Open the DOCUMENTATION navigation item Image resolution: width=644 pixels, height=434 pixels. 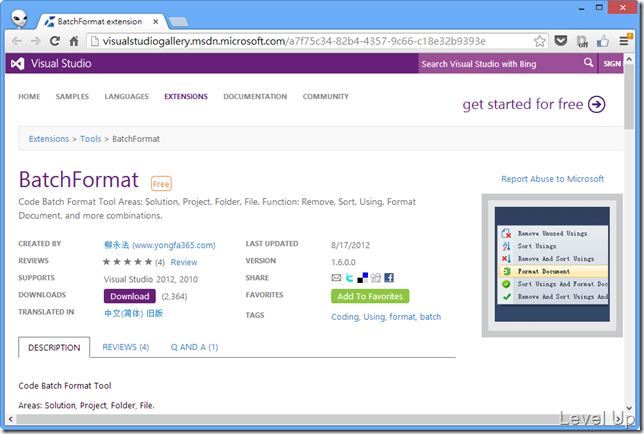(x=255, y=96)
